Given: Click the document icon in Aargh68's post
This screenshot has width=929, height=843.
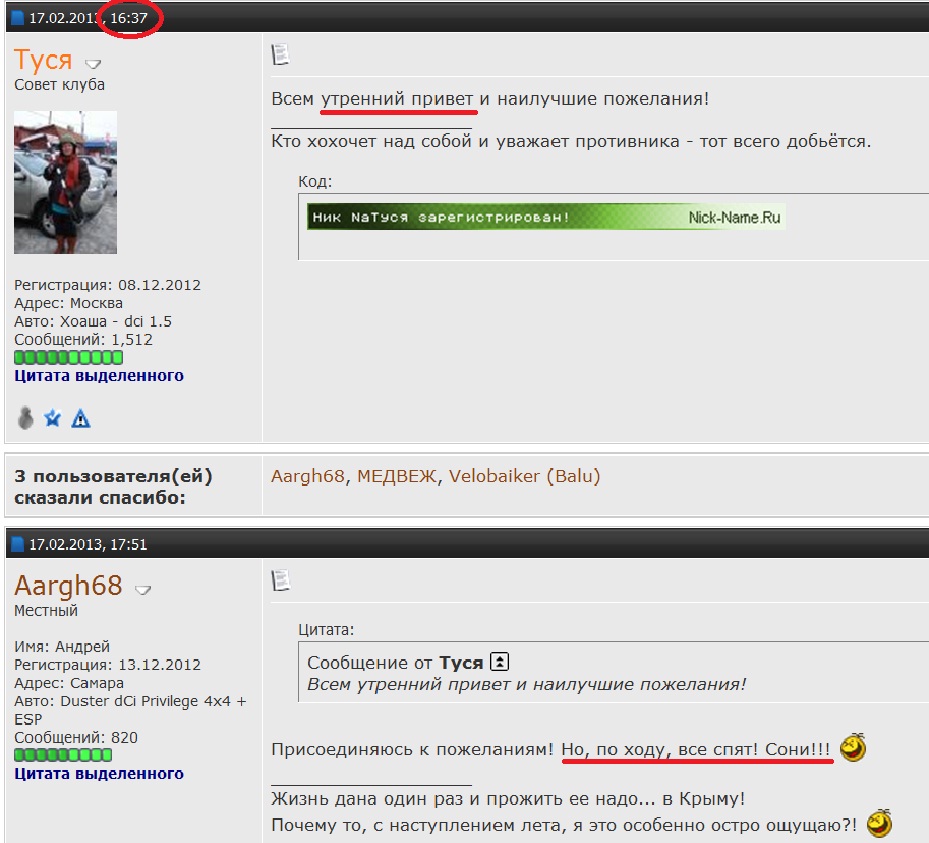Looking at the screenshot, I should pos(281,579).
